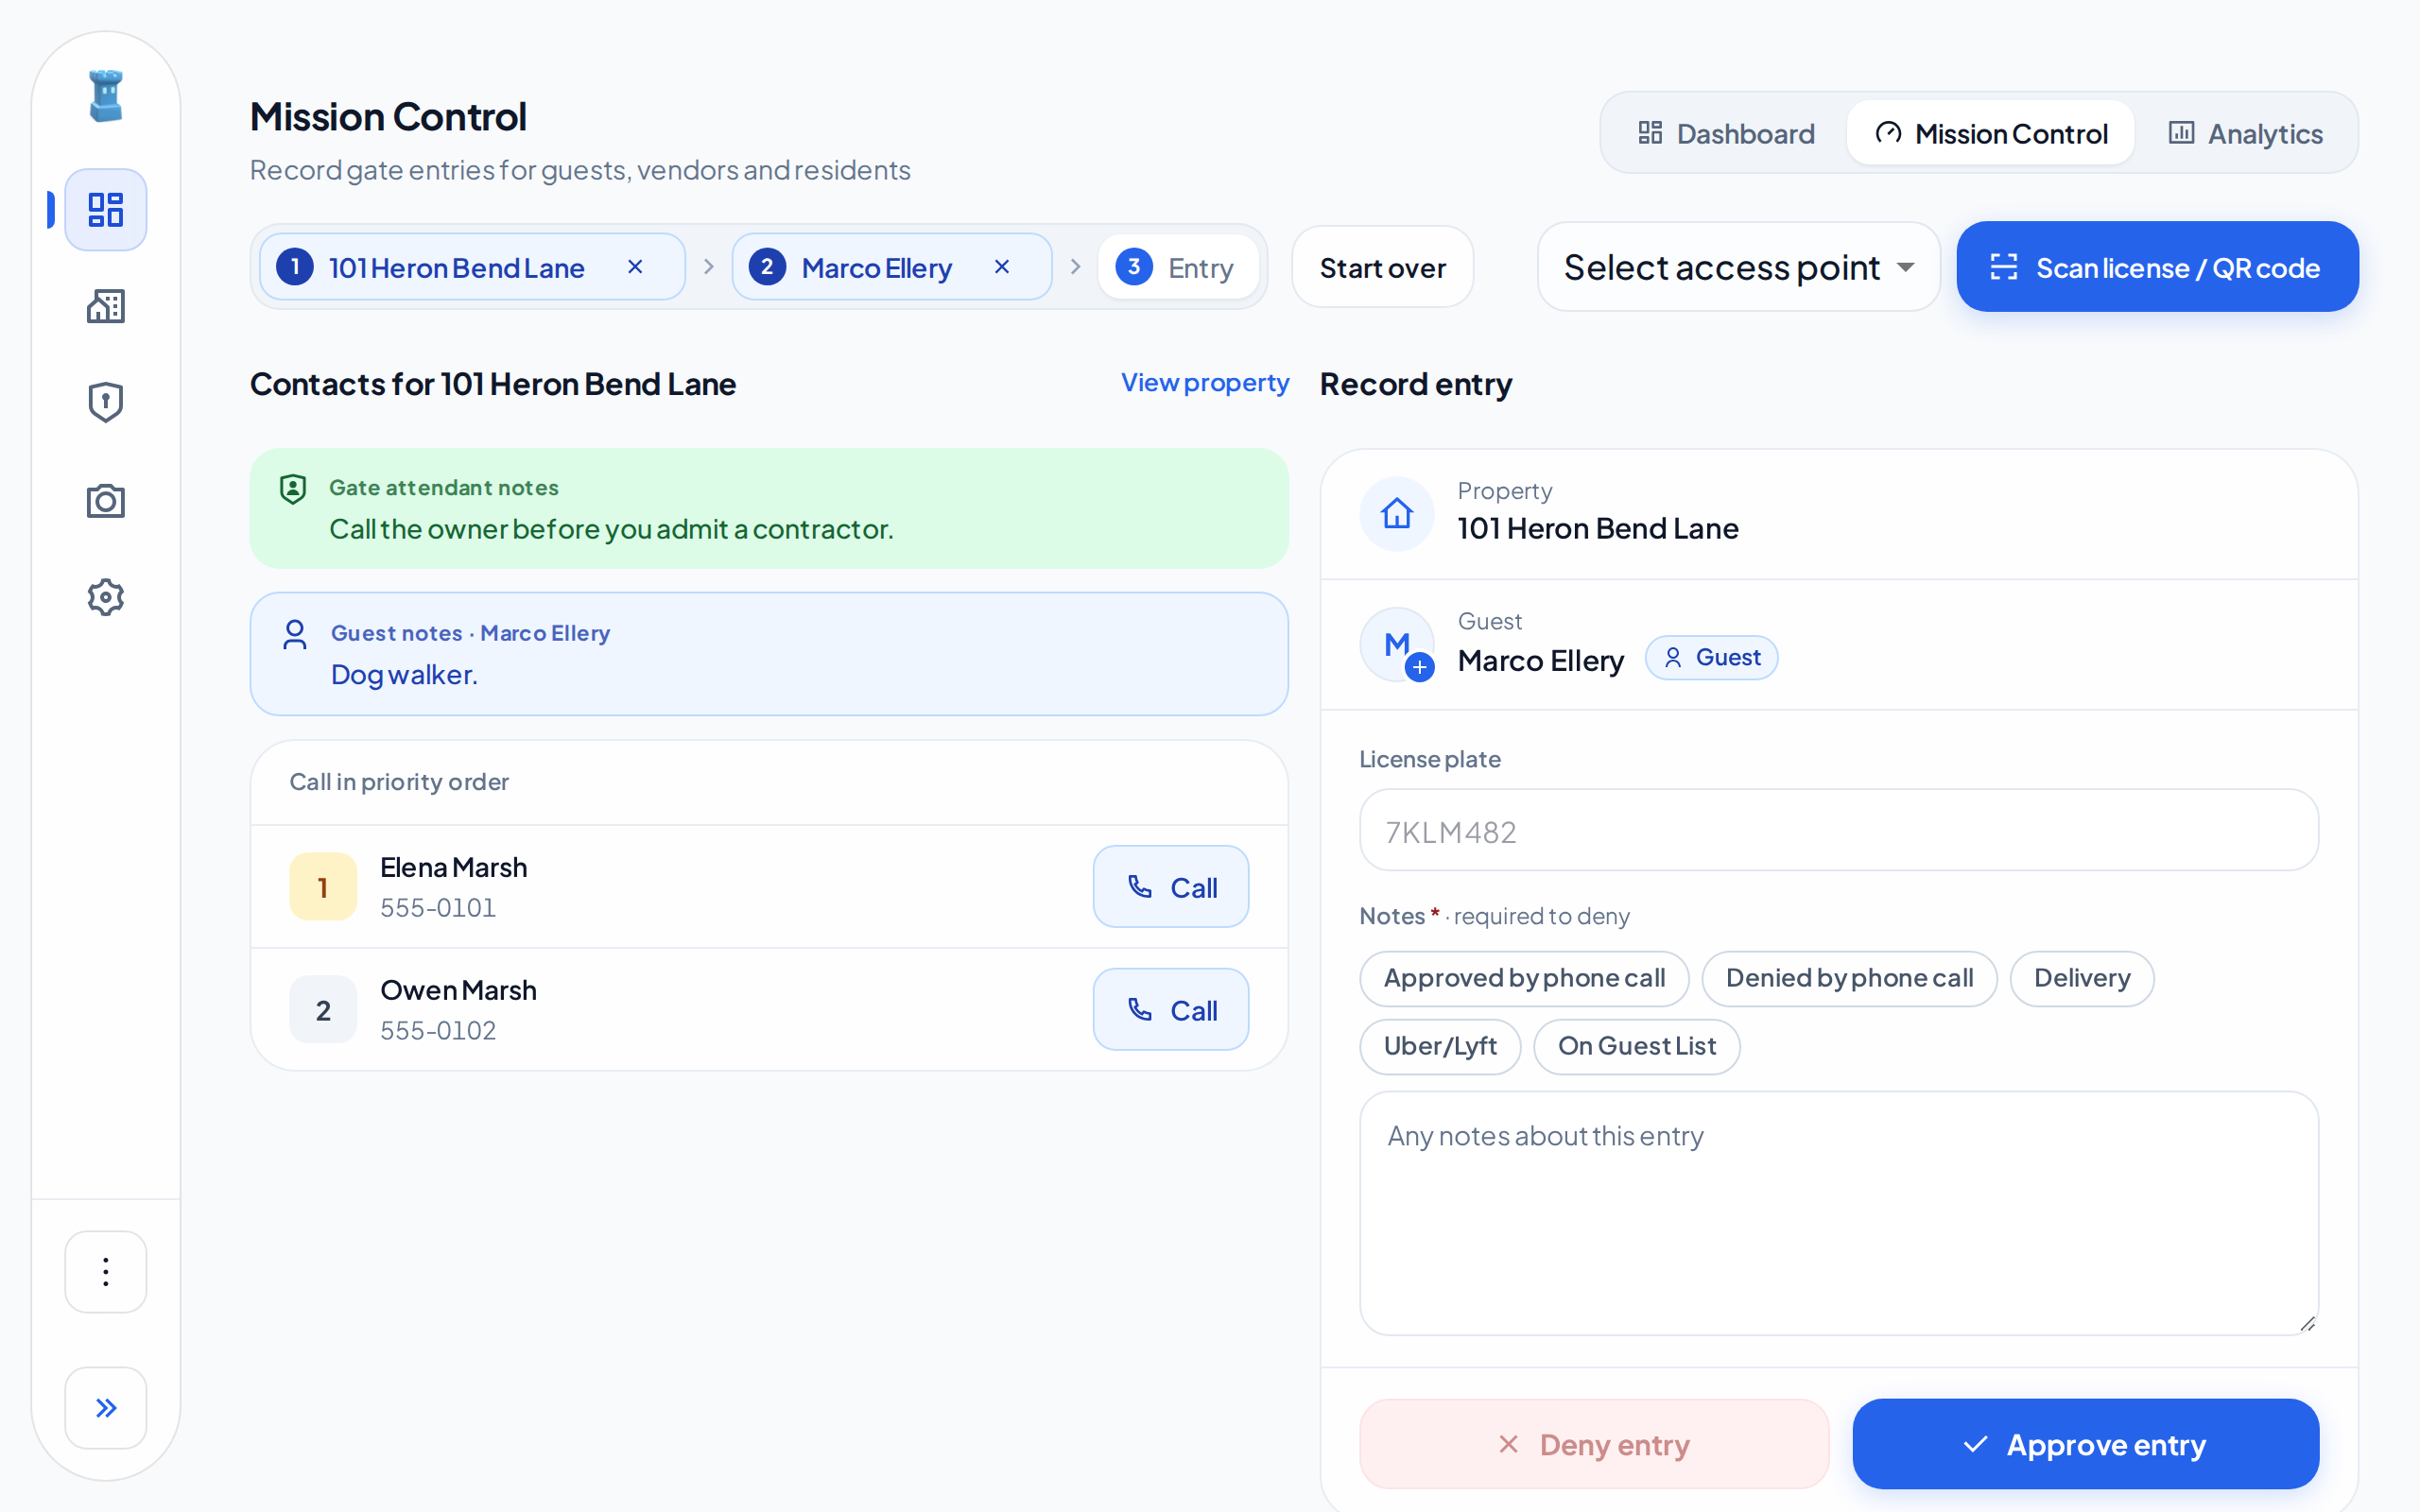Switch to Dashboard tab

(1726, 134)
